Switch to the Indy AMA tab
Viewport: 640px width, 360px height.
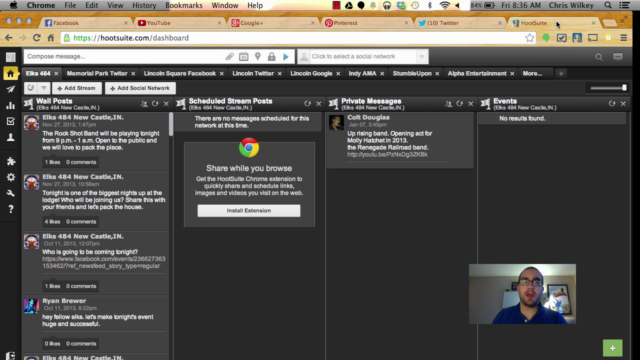(x=362, y=73)
